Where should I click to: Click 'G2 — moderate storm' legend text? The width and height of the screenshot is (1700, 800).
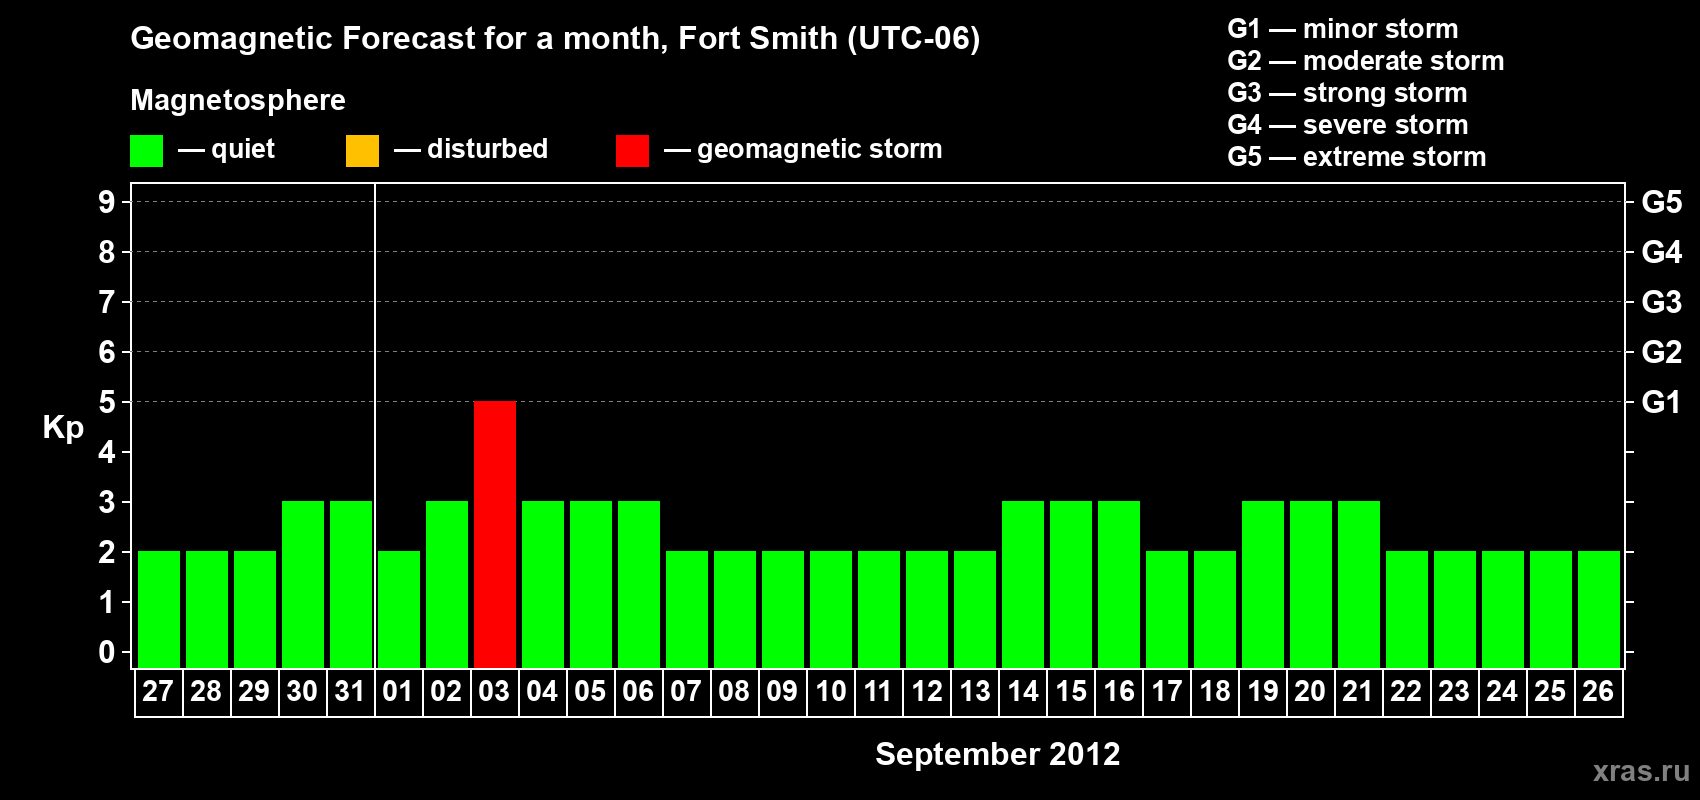[1365, 61]
